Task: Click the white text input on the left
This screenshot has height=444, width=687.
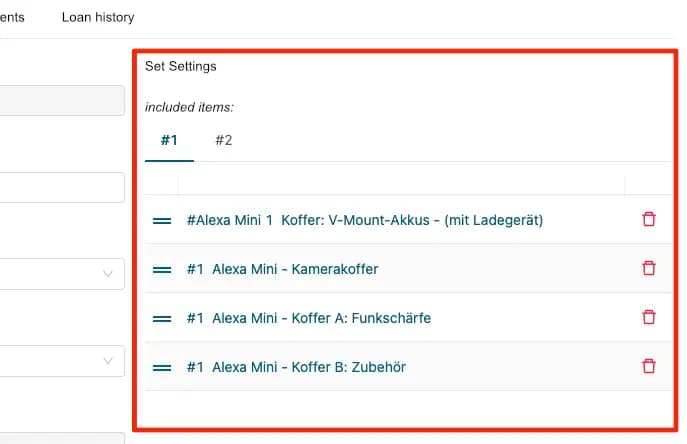Action: click(62, 187)
